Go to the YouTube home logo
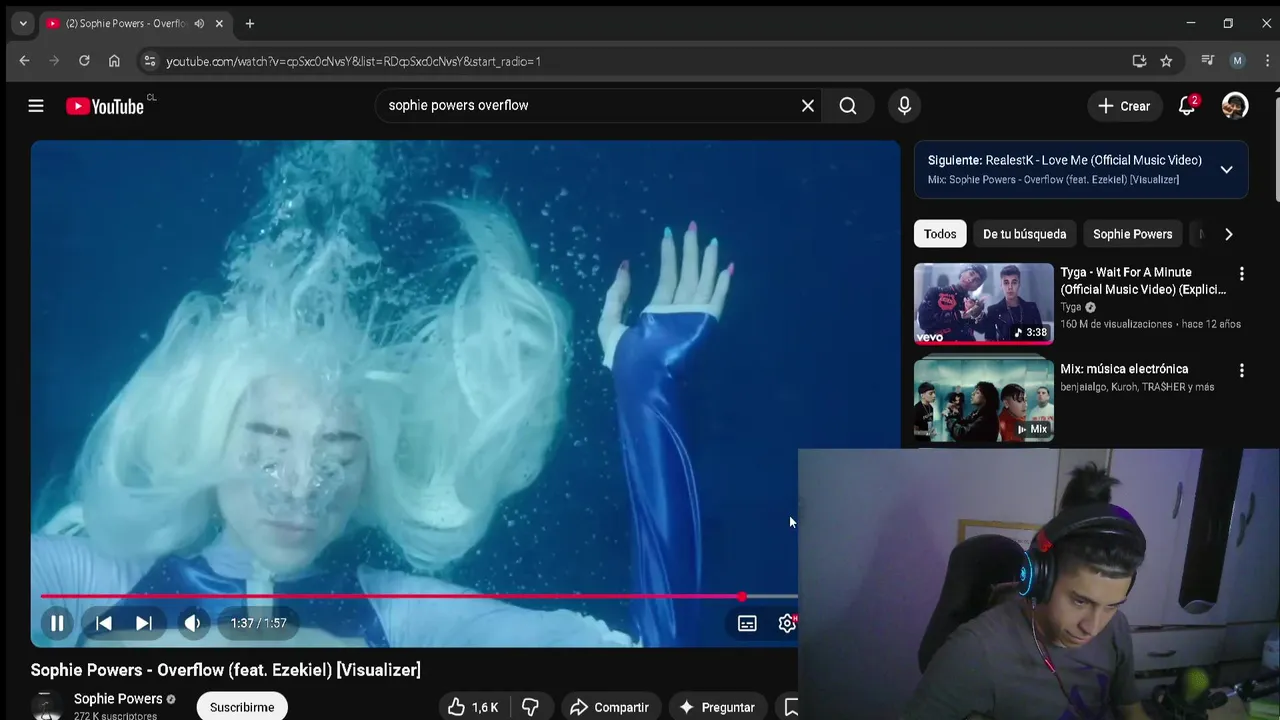 click(x=105, y=106)
